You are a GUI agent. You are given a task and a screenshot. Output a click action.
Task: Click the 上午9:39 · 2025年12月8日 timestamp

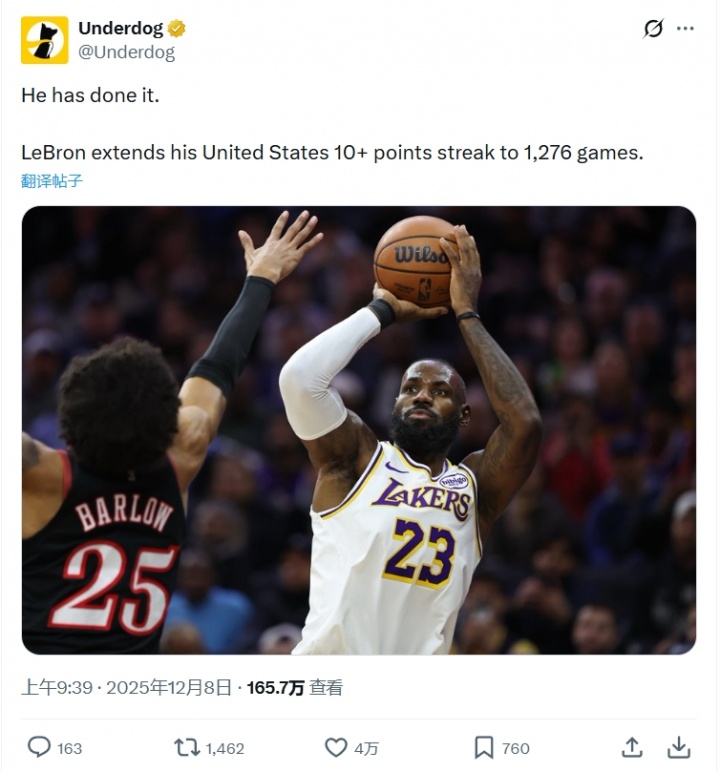[x=127, y=687]
